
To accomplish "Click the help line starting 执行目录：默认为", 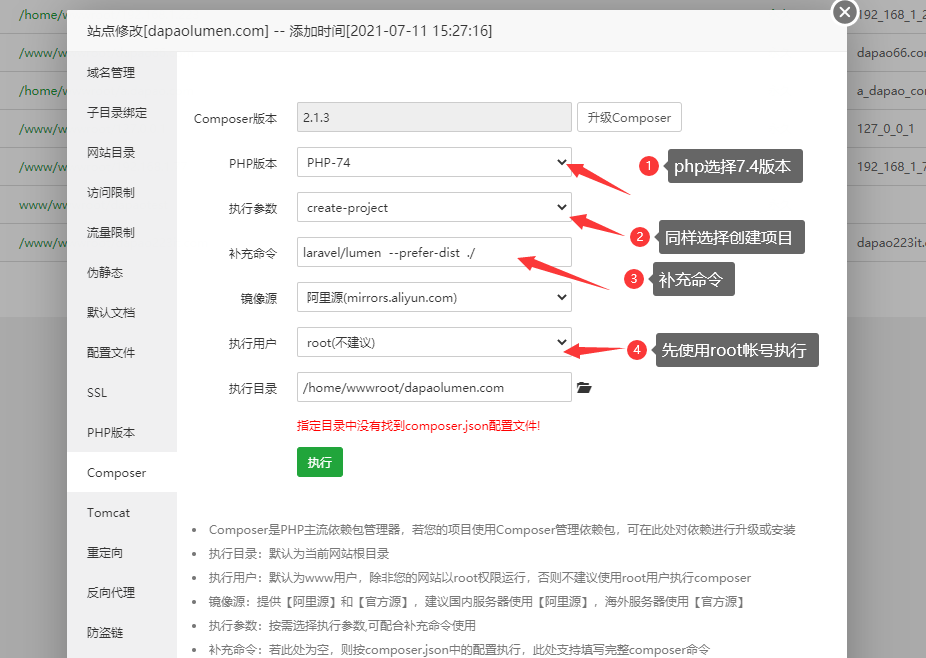I will click(299, 553).
